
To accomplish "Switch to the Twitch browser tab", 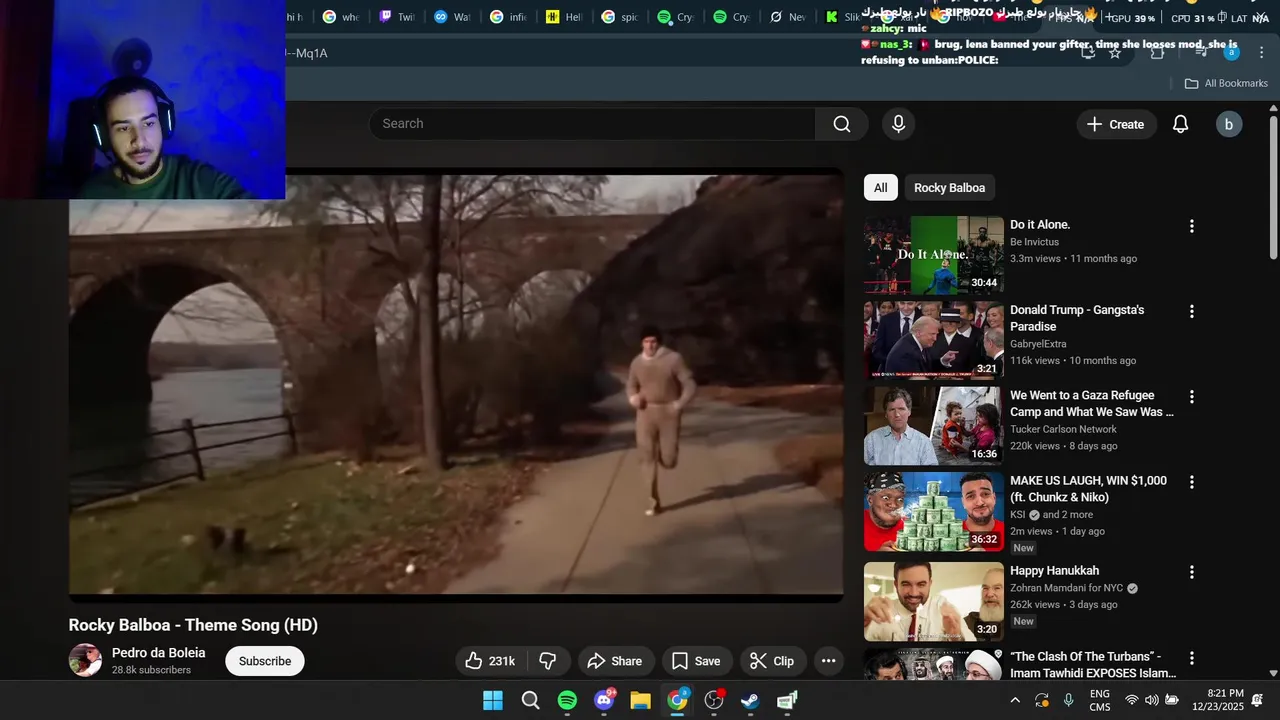I will [x=397, y=17].
